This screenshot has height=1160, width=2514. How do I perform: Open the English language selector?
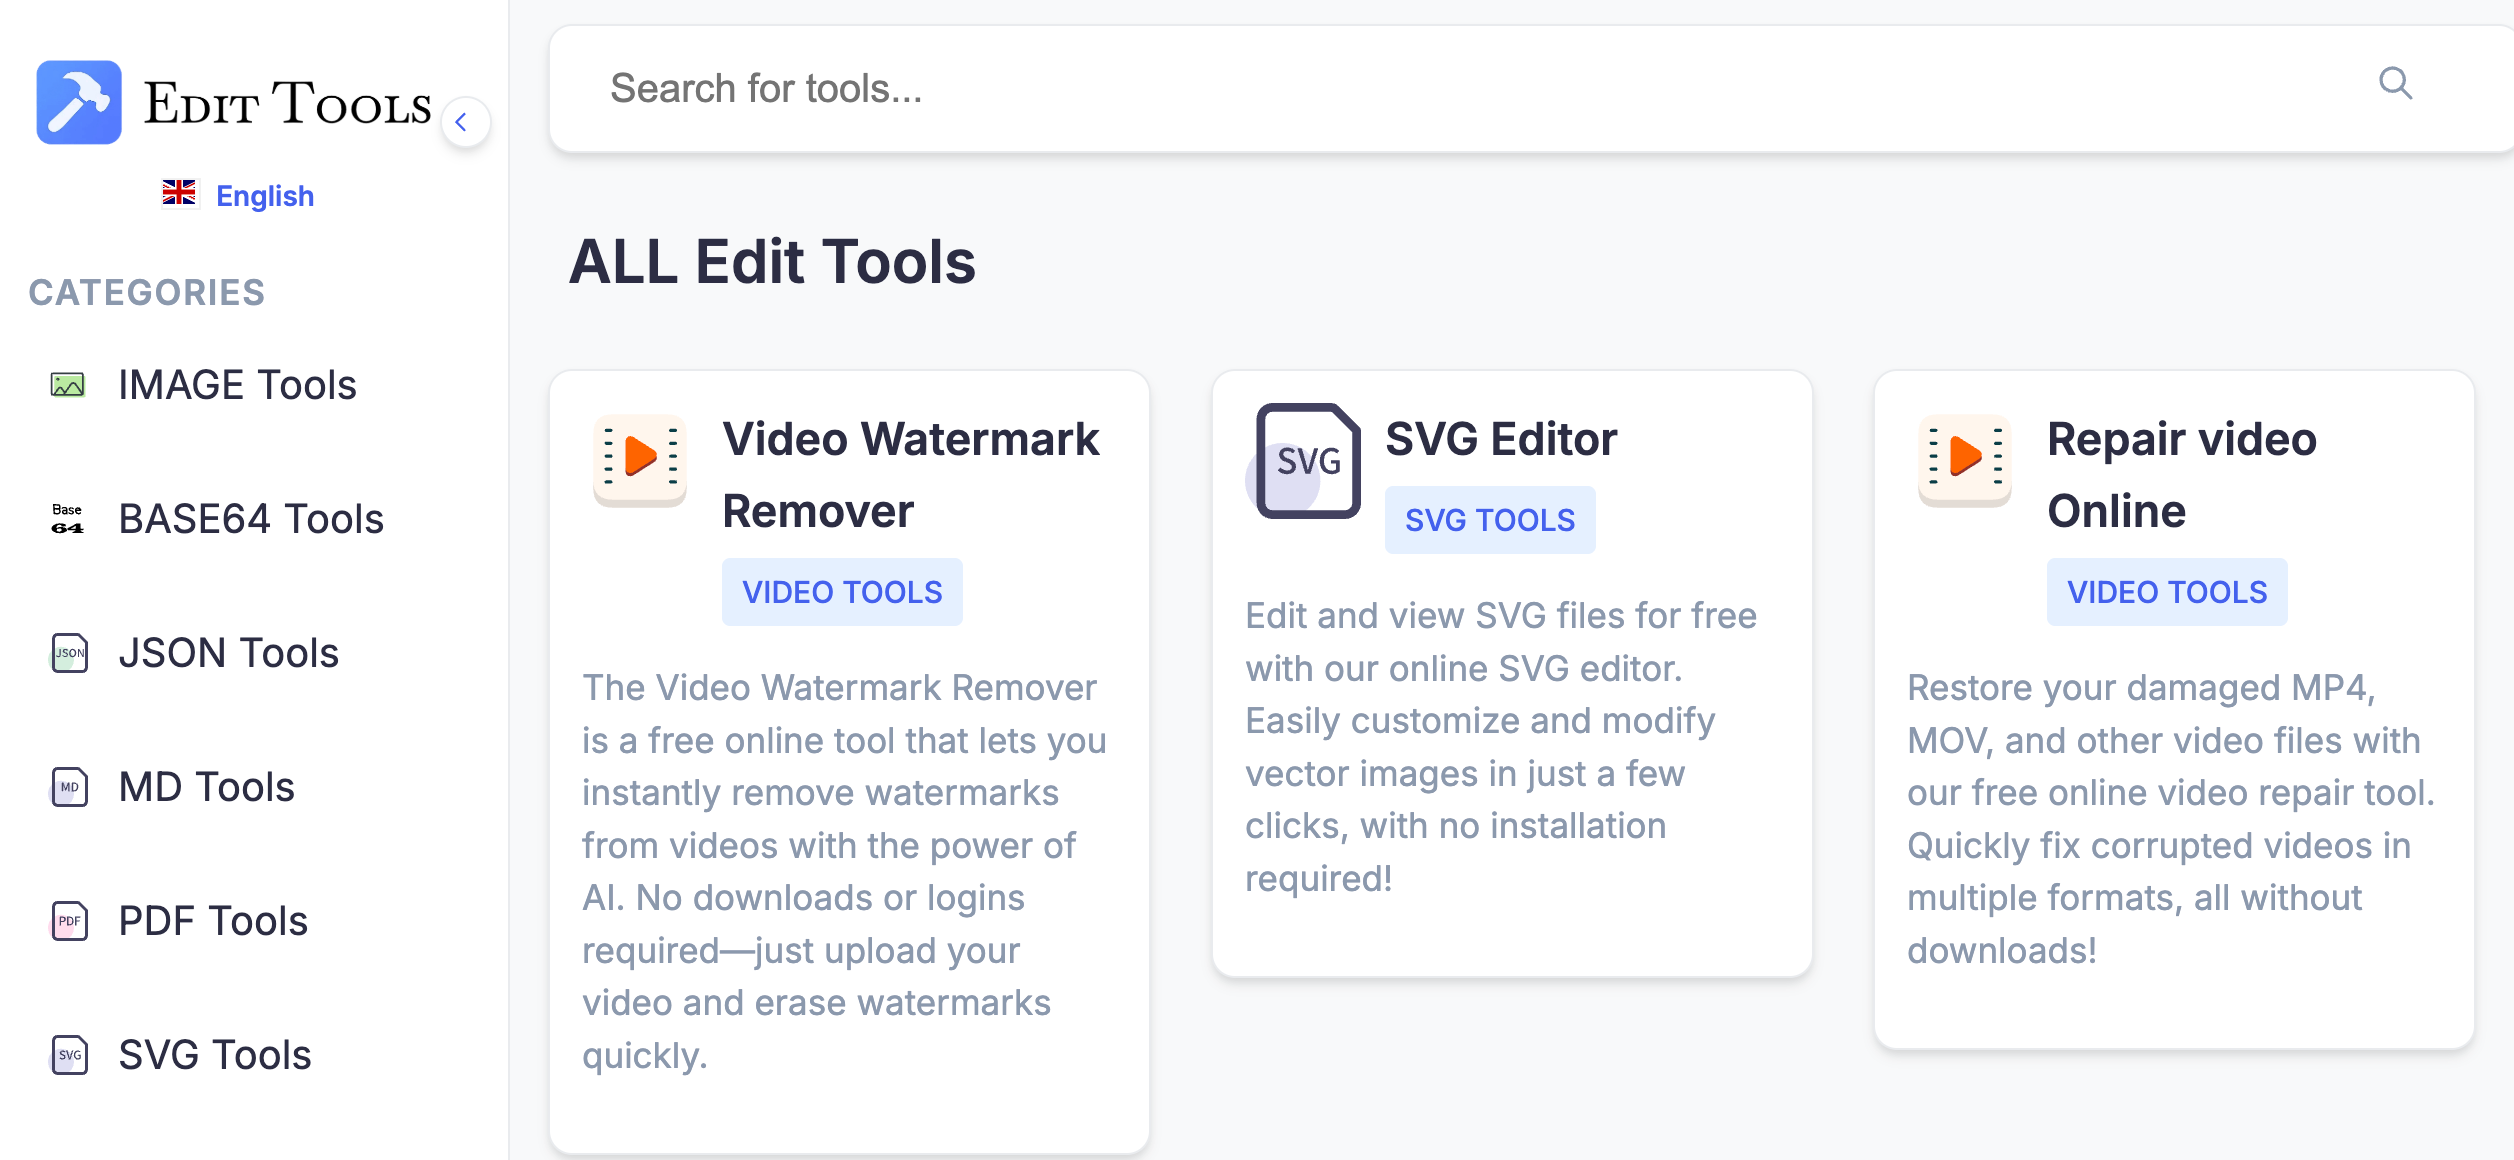pos(264,196)
